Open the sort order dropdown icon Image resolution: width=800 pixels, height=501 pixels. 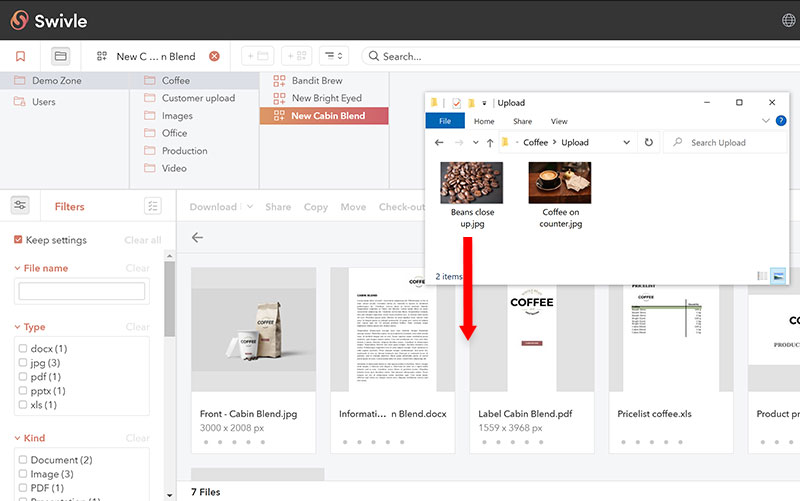point(334,56)
